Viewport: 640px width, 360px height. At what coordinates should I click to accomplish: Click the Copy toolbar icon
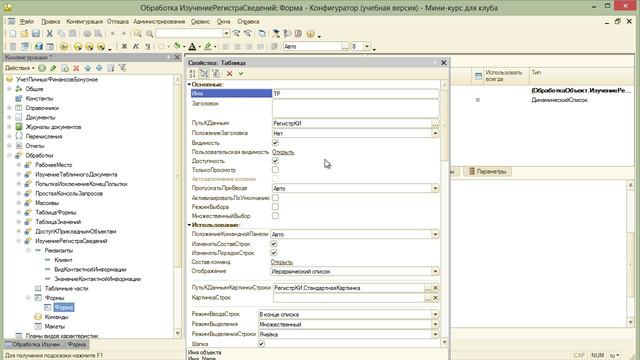[61, 34]
